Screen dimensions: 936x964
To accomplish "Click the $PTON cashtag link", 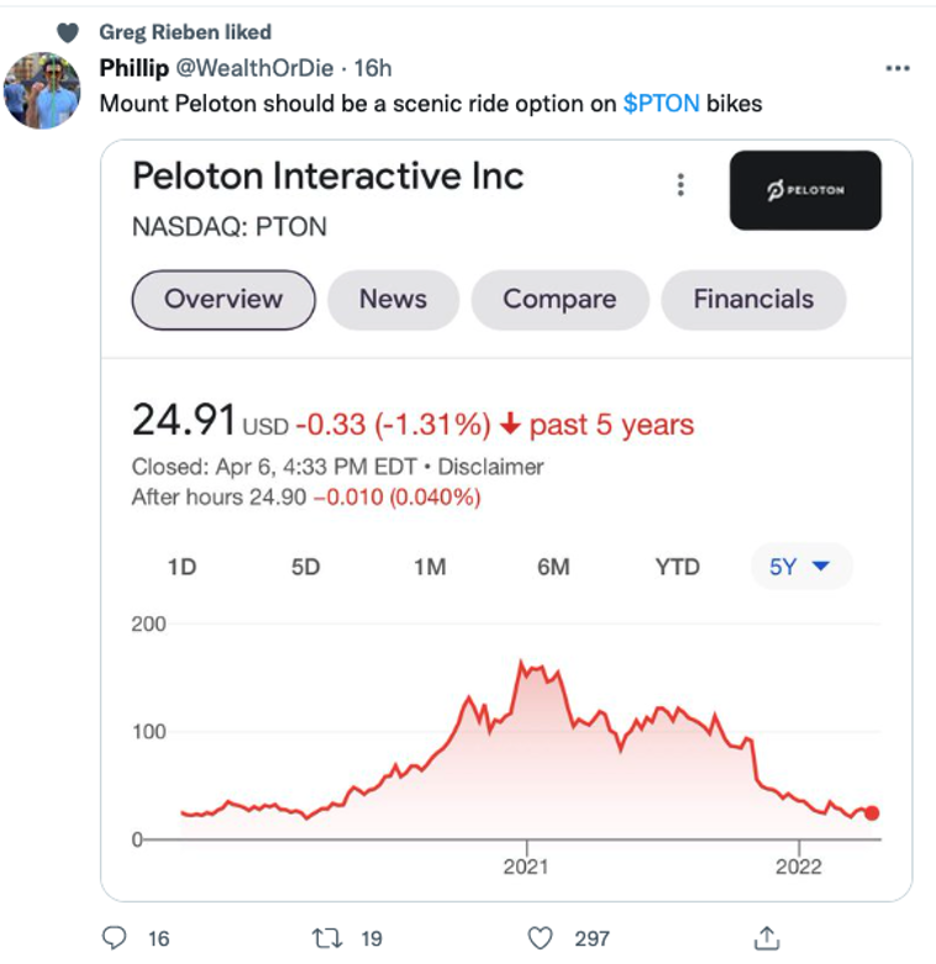I will 661,103.
